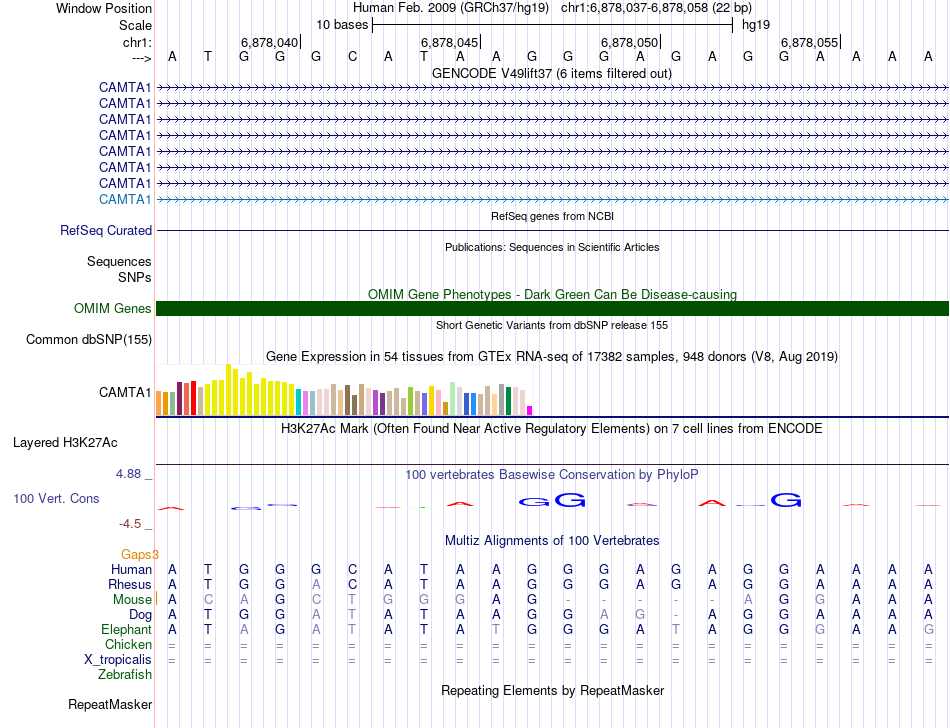The height and width of the screenshot is (728, 950).
Task: Click the tallest yellow GTEx expression bar
Action: (x=229, y=390)
